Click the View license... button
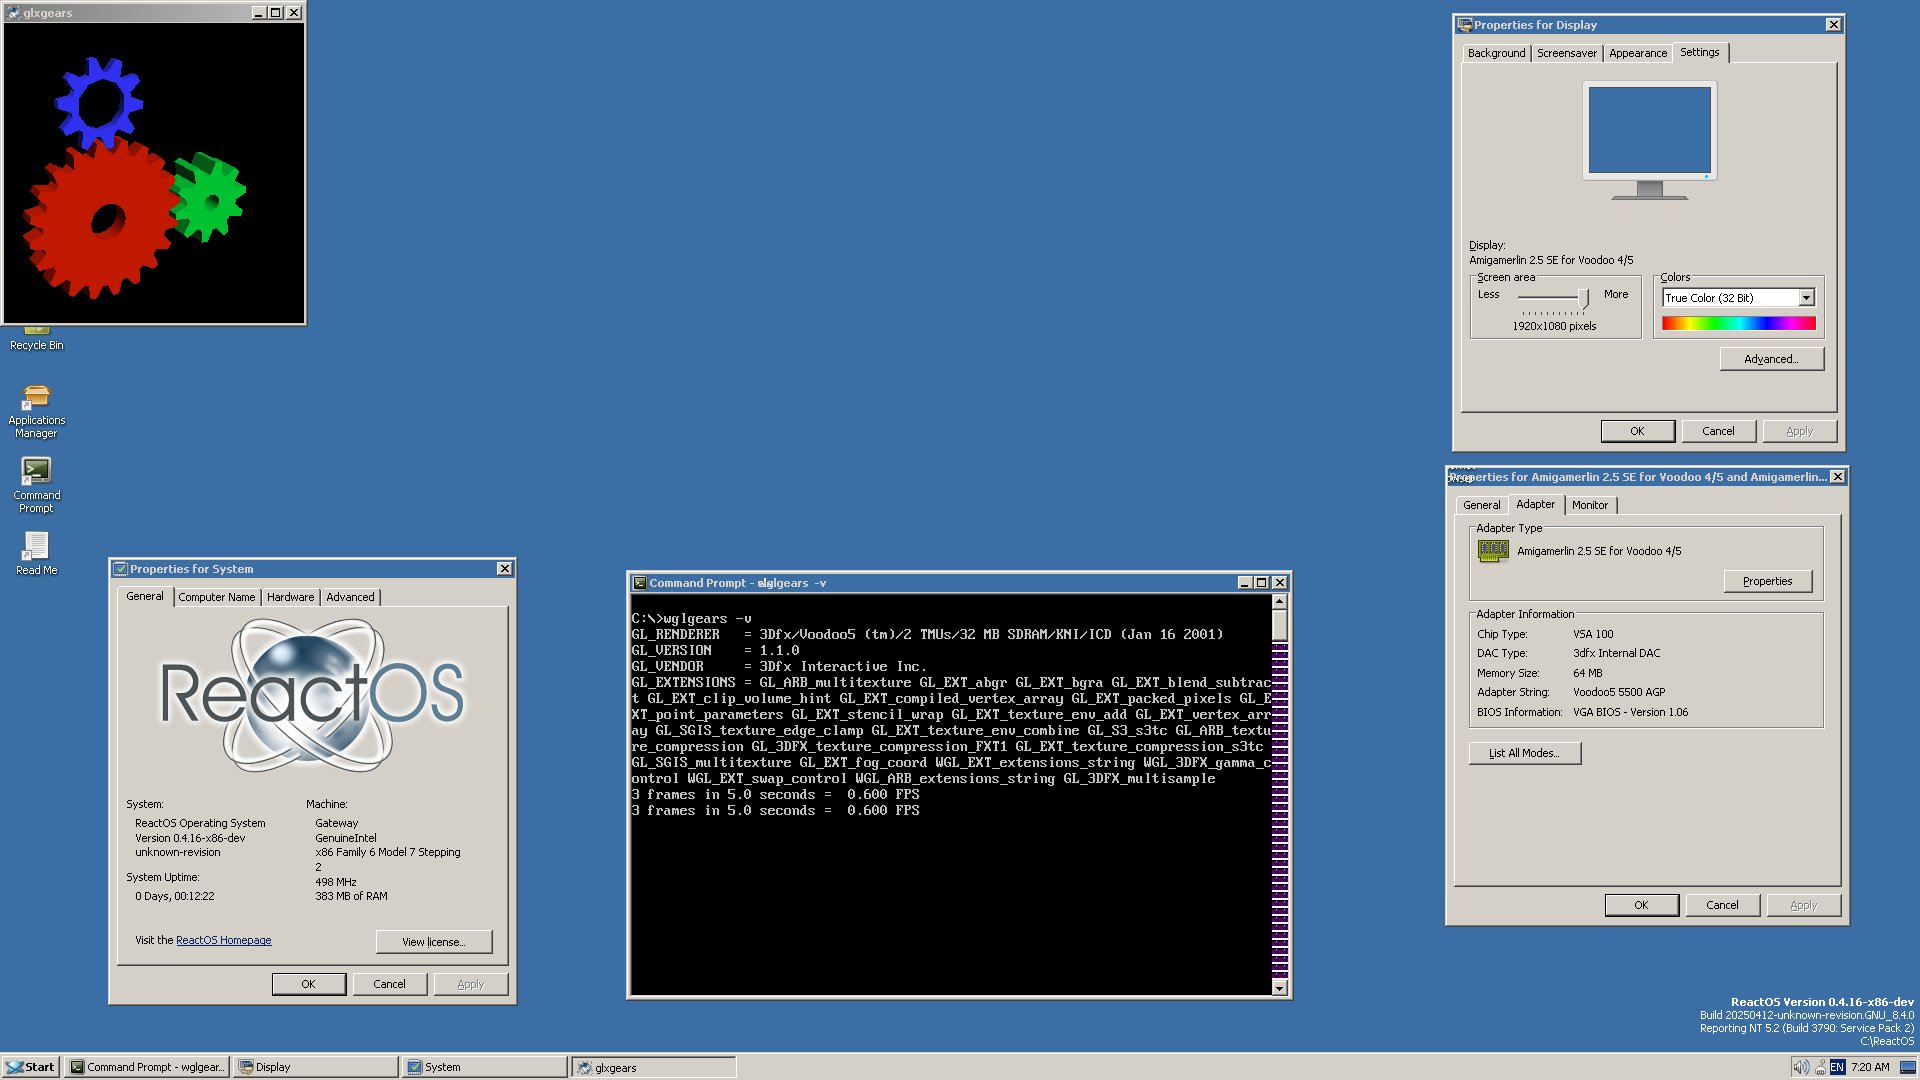Image resolution: width=1920 pixels, height=1080 pixels. click(x=433, y=942)
